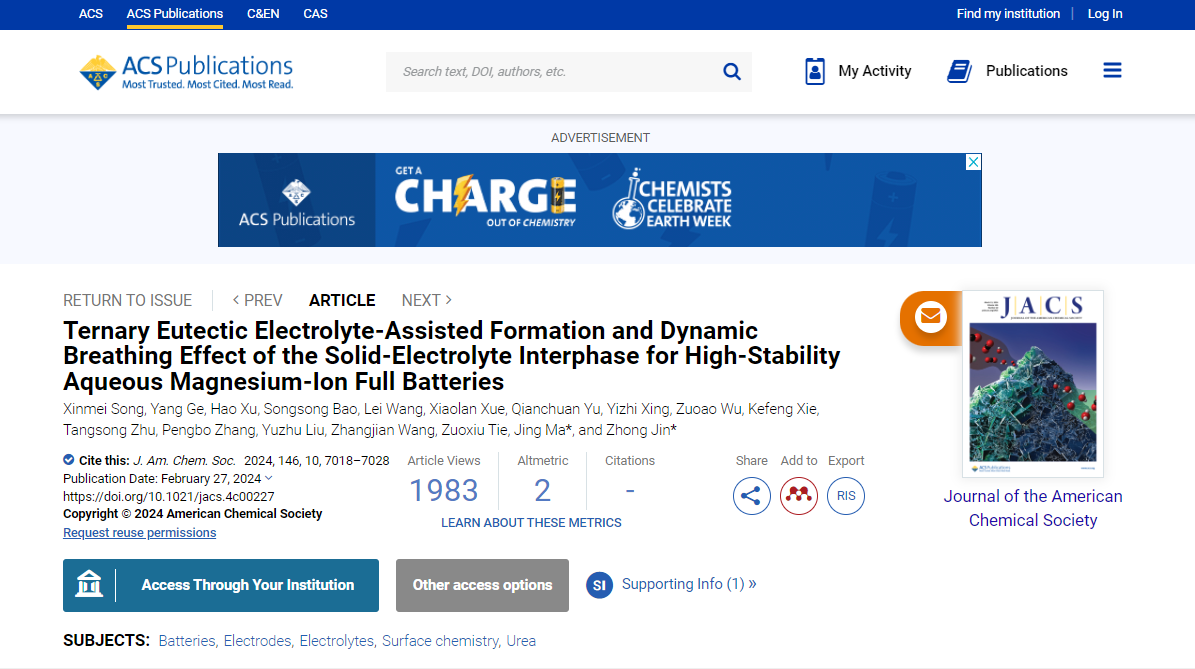Screen dimensions: 1195x669
Task: Click Publications label in header
Action: 1027,71
